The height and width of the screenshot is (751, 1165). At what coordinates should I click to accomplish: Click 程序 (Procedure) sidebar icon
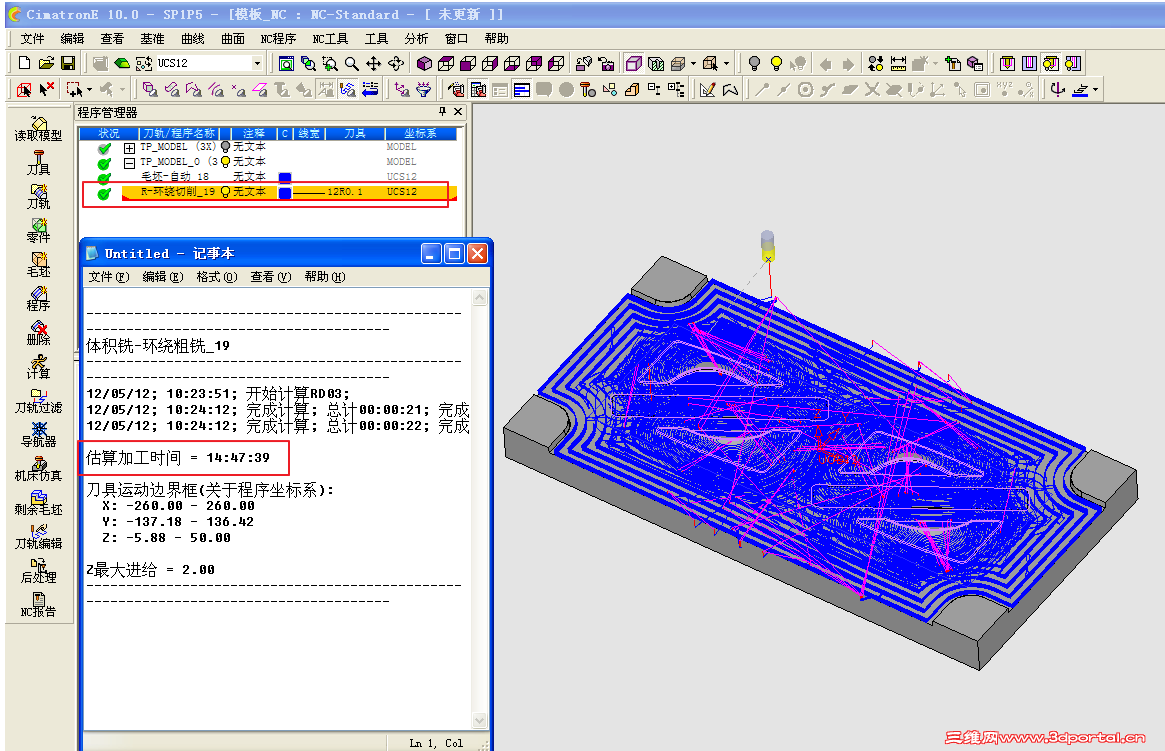(38, 299)
